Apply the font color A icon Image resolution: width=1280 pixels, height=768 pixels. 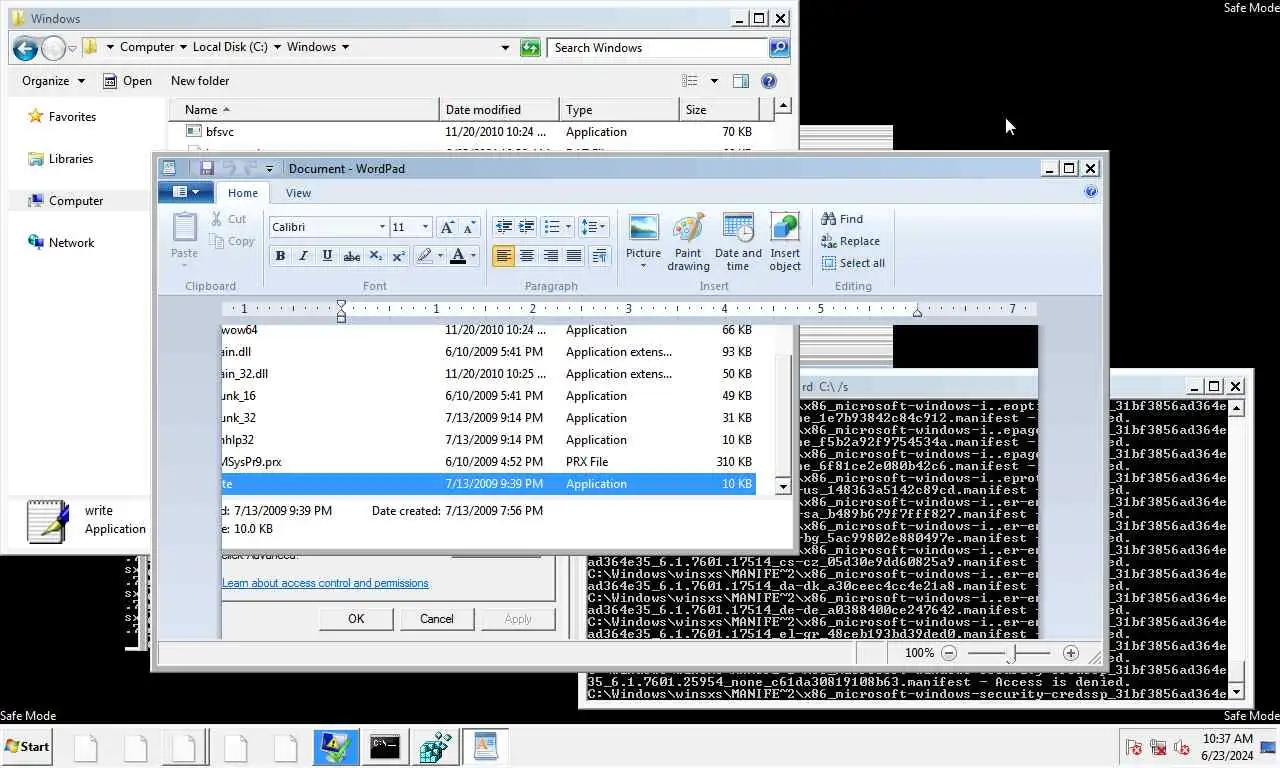[x=458, y=256]
